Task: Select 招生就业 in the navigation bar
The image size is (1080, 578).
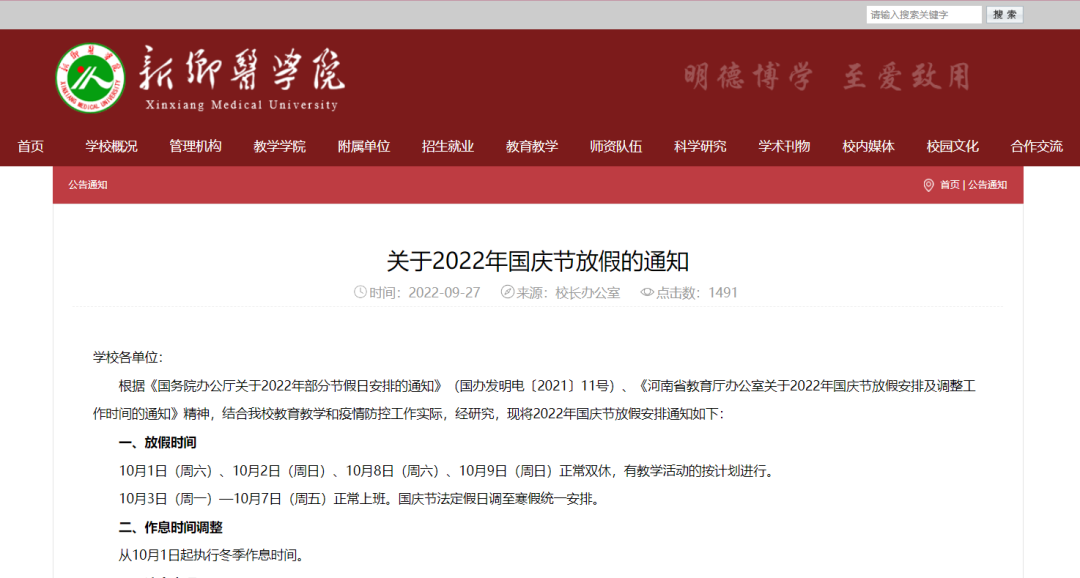Action: [x=448, y=146]
